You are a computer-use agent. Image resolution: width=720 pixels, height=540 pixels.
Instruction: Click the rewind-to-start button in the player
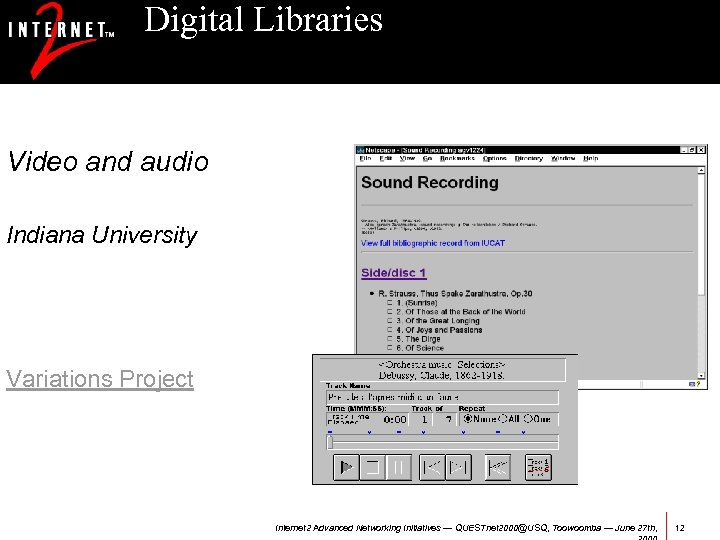click(498, 467)
